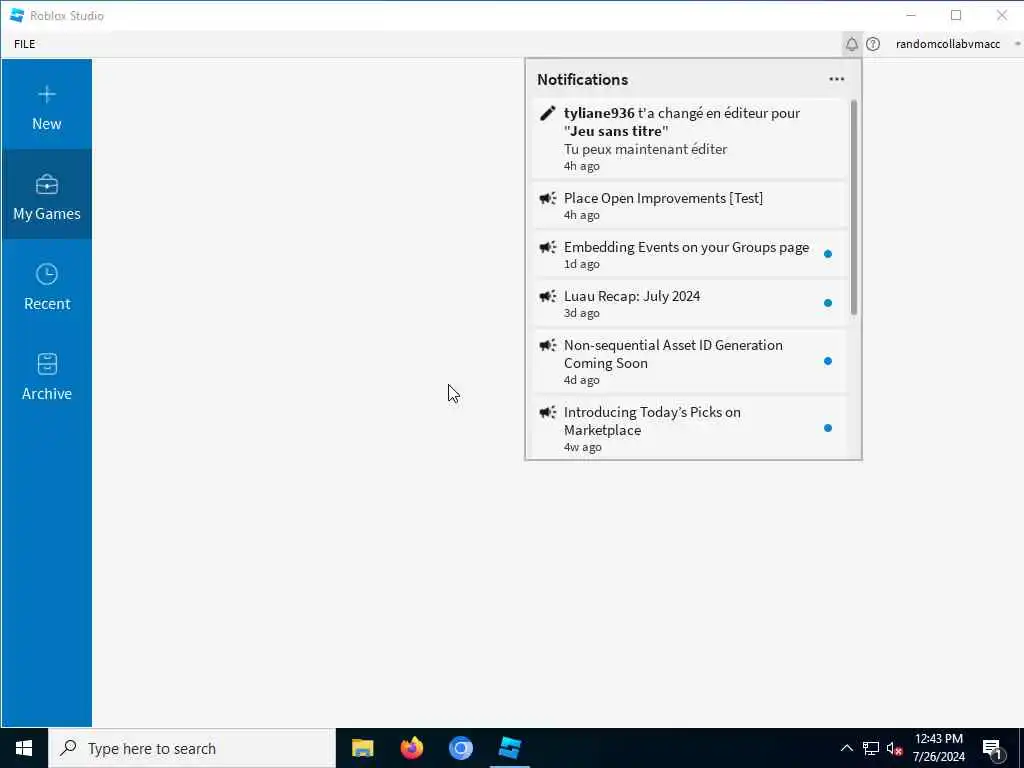The image size is (1024, 768).
Task: Click '4d ago' timestamp text
Action: 581,380
